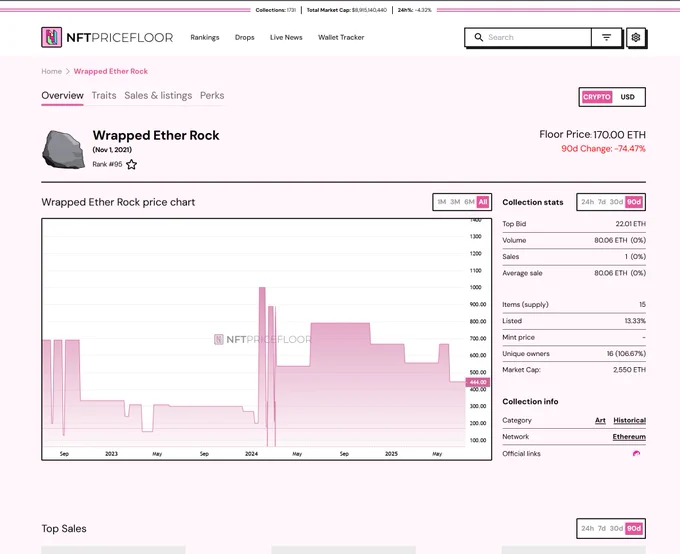This screenshot has width=680, height=554.
Task: Click the Floor Price 170.00 ETH value
Action: pos(619,134)
